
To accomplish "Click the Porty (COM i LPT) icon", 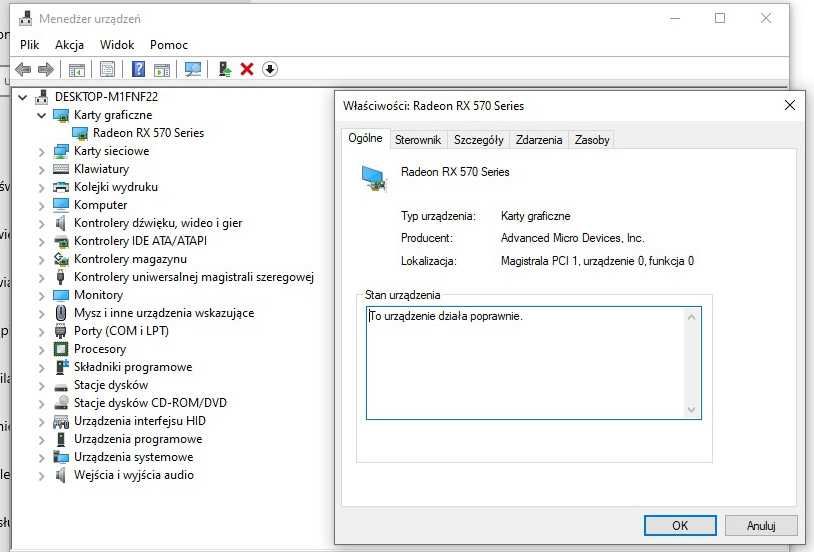I will click(x=61, y=331).
